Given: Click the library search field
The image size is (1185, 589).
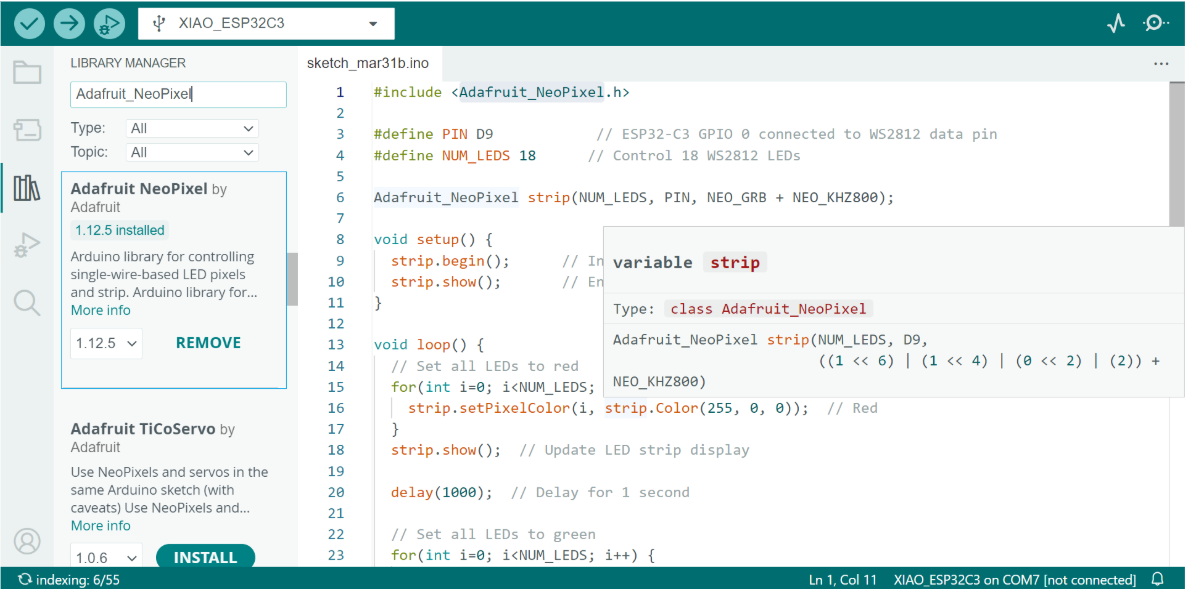Looking at the screenshot, I should 178,95.
